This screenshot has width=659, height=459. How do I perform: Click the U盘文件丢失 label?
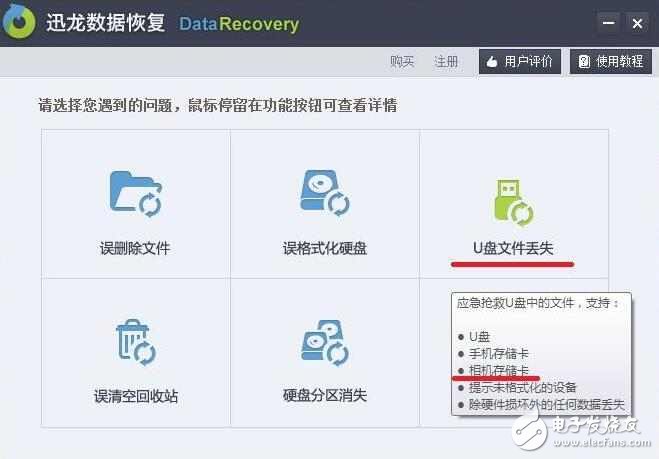pyautogui.click(x=513, y=248)
